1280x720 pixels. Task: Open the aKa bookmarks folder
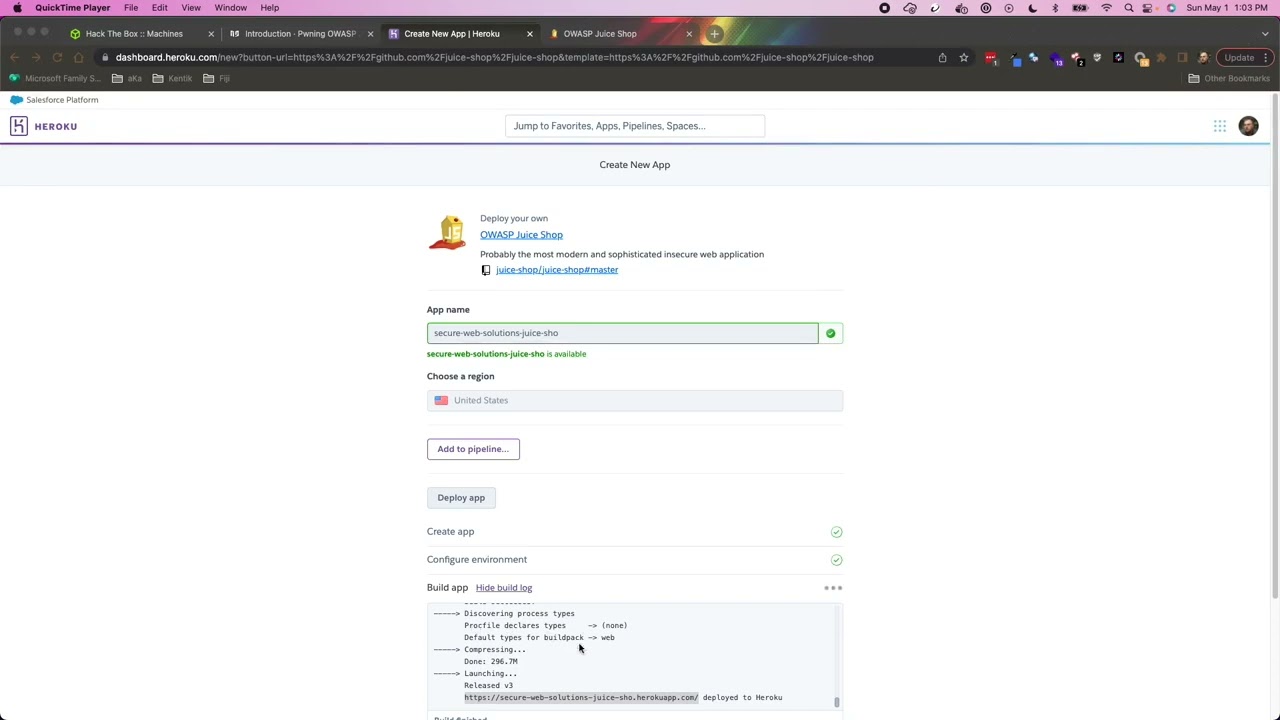pyautogui.click(x=127, y=78)
